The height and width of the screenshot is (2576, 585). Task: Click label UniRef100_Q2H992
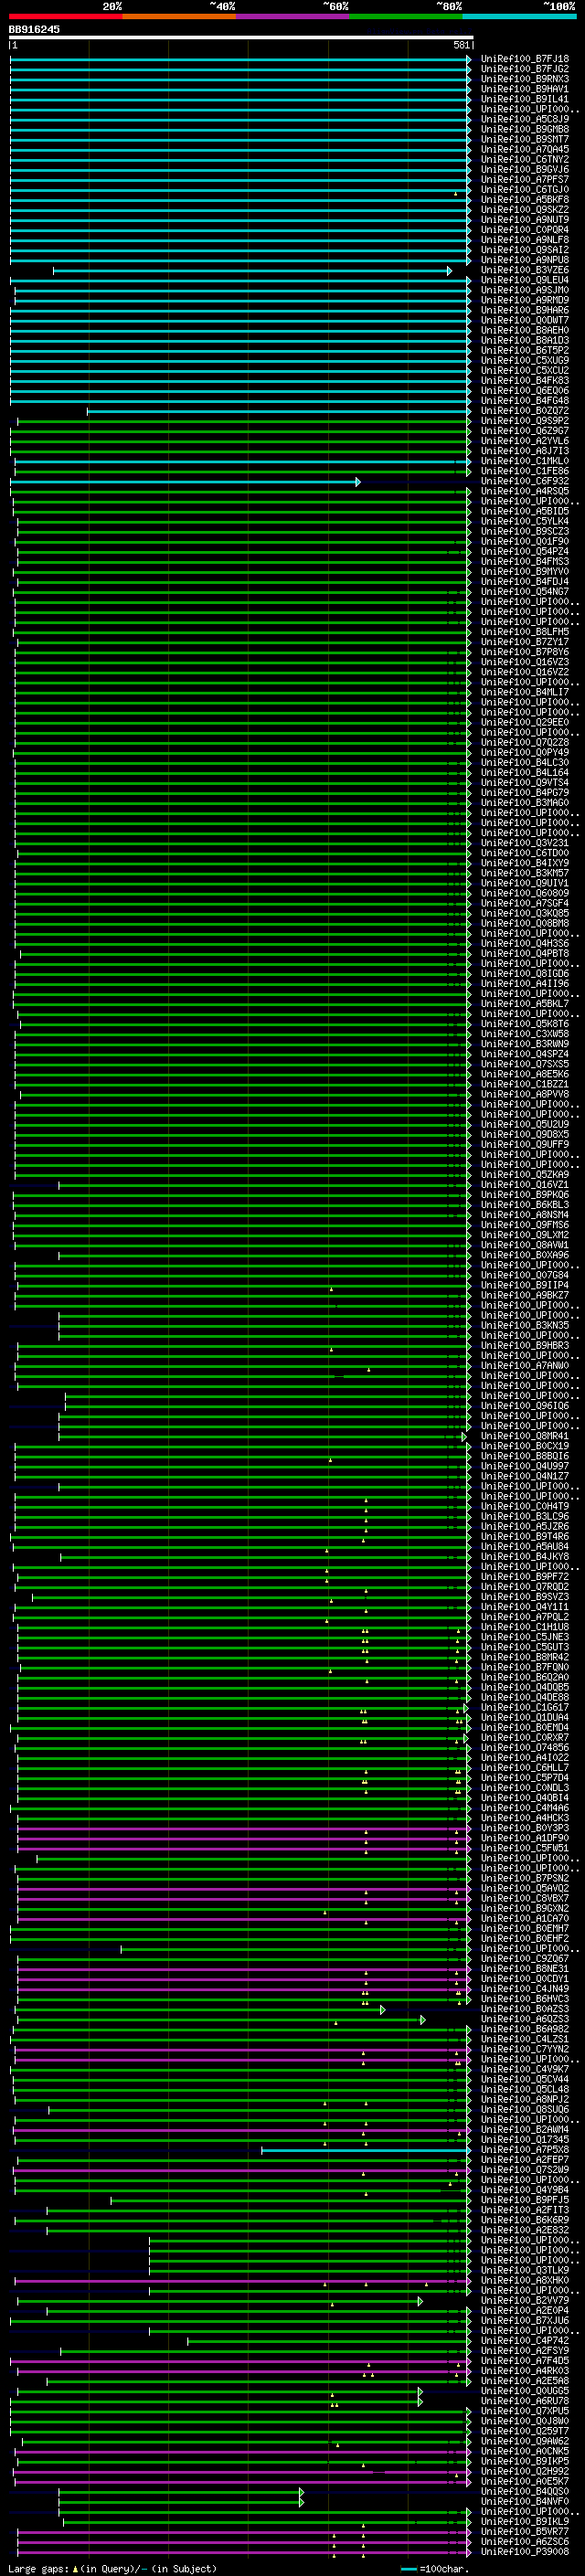524,2471
